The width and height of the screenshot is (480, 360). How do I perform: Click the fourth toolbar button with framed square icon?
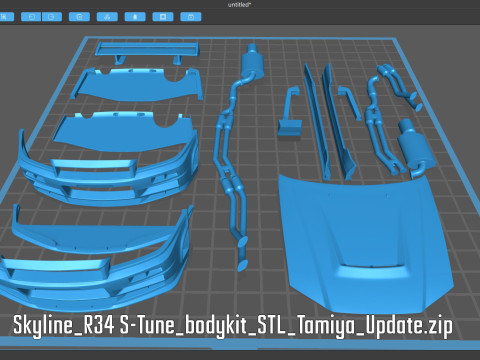point(79,17)
